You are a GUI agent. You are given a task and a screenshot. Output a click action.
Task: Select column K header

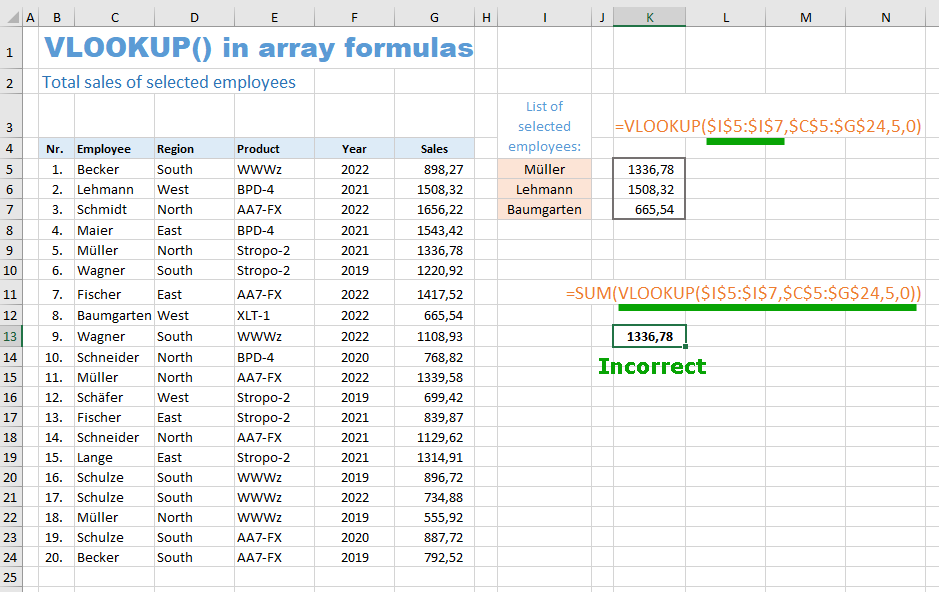click(649, 17)
